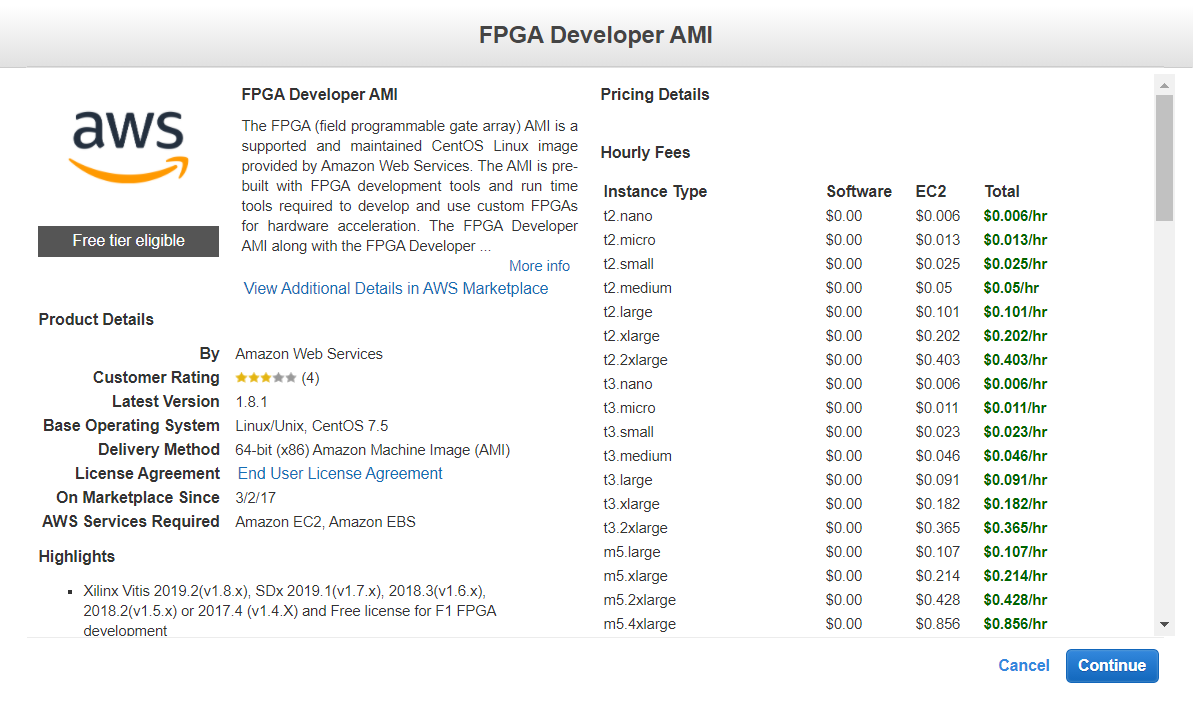This screenshot has height=705, width=1204.
Task: Click the Free tier eligible badge
Action: (128, 241)
